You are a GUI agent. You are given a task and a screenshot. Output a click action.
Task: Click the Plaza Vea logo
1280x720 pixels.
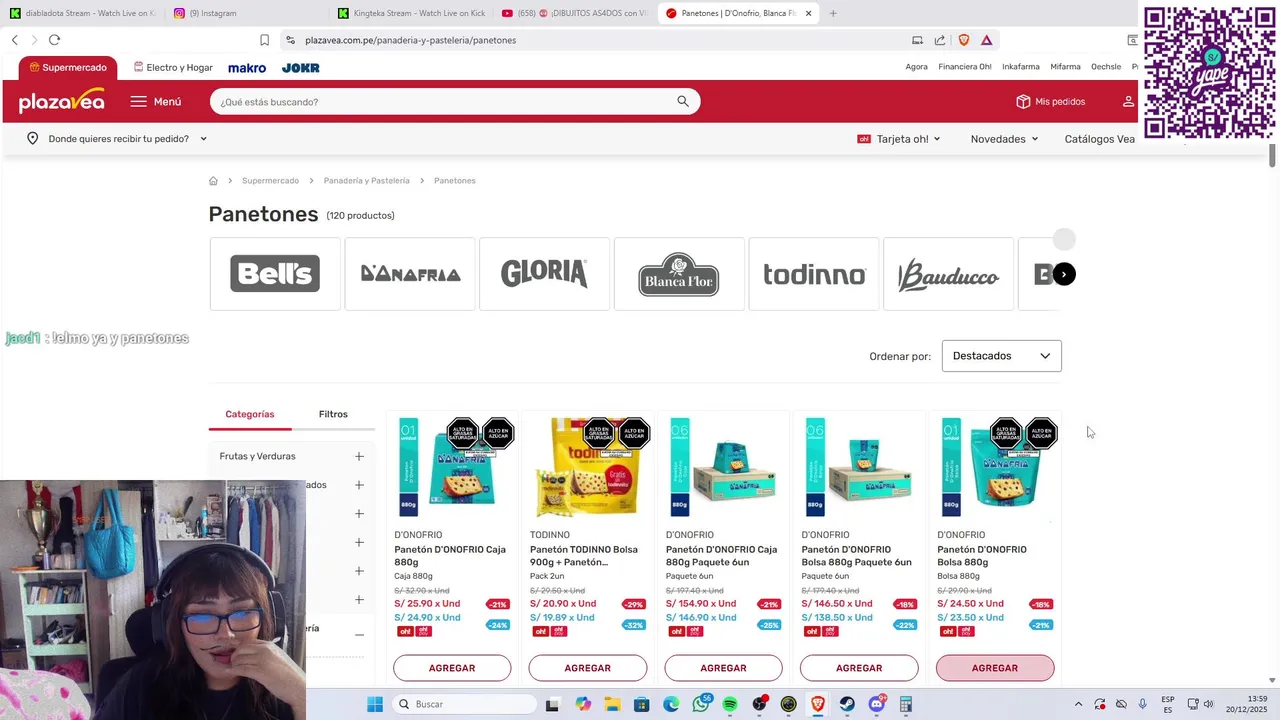click(x=62, y=101)
